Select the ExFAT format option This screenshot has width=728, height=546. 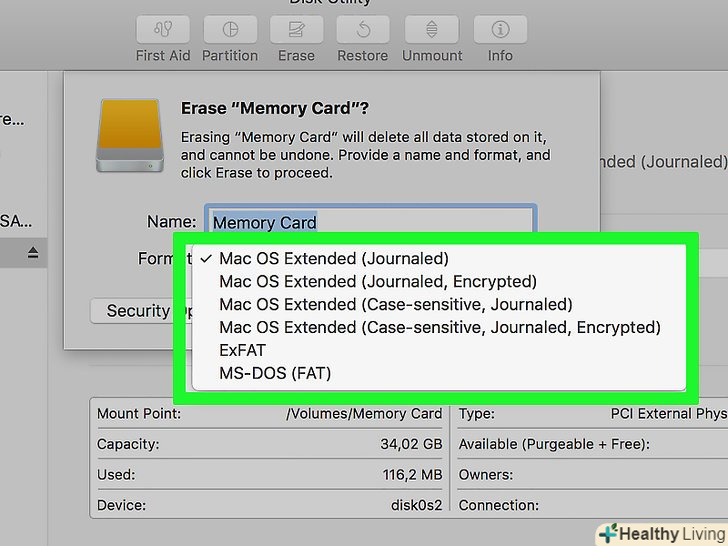pos(243,350)
